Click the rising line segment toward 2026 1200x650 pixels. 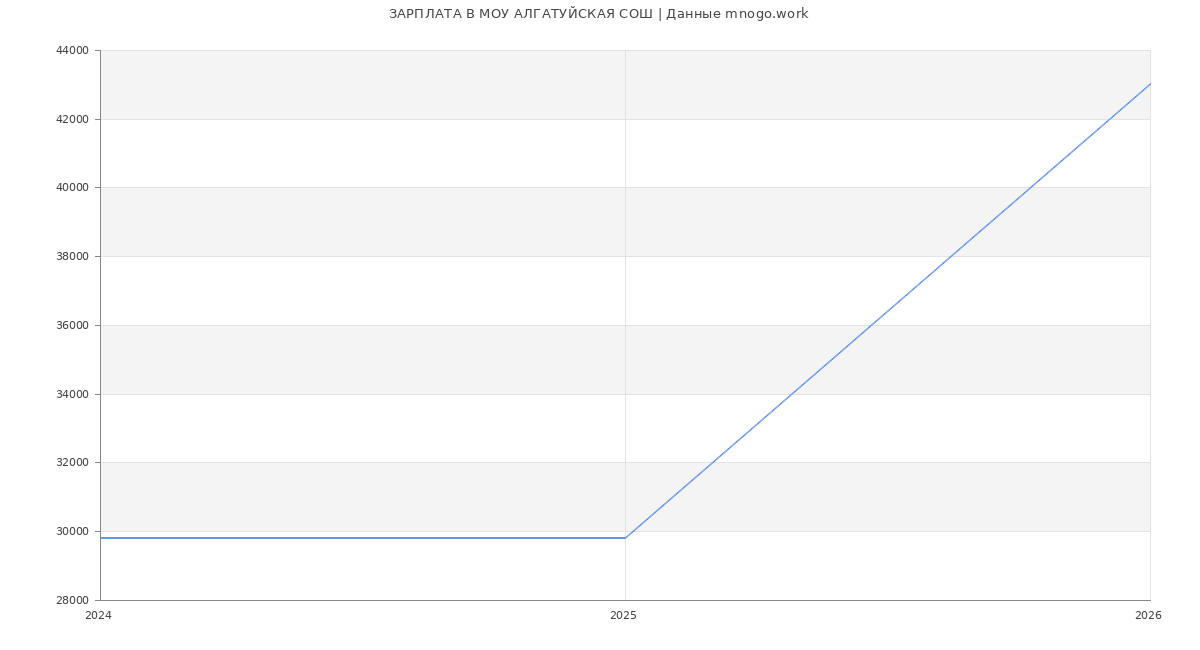888,311
